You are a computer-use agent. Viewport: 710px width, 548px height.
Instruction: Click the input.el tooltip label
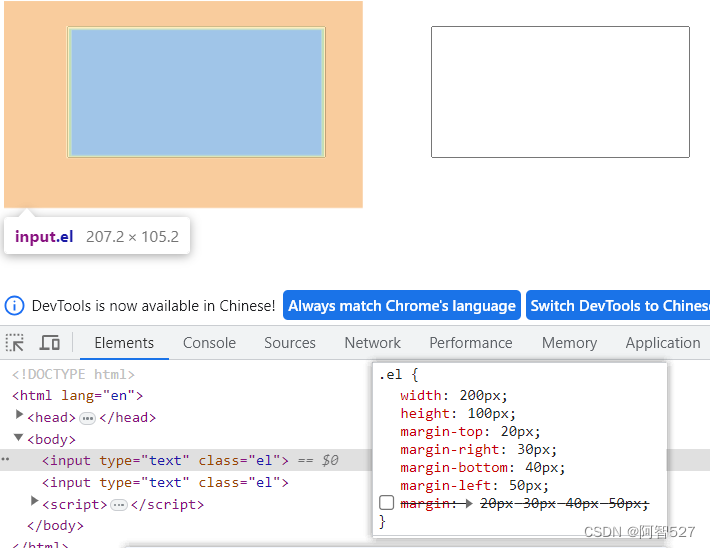(x=44, y=236)
